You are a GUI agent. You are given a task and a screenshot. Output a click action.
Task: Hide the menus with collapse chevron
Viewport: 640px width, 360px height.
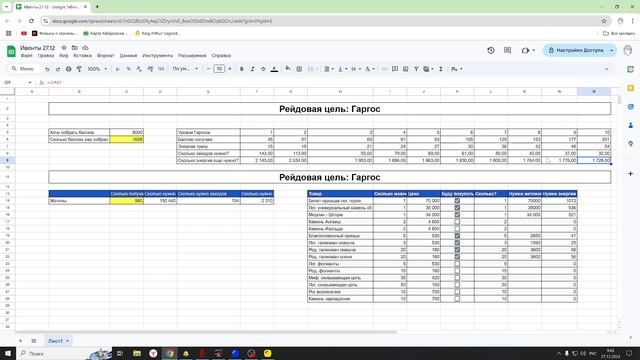[x=607, y=69]
